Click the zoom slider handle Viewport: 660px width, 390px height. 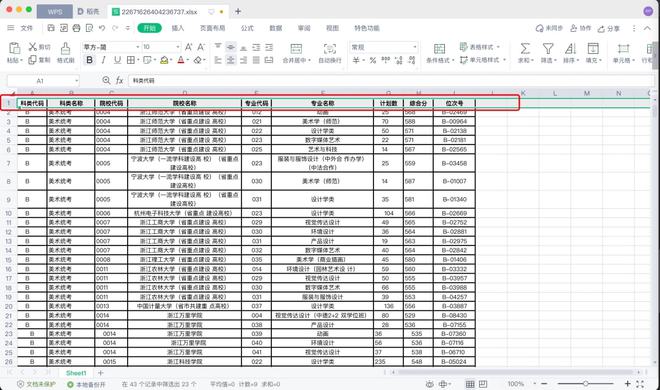click(585, 384)
